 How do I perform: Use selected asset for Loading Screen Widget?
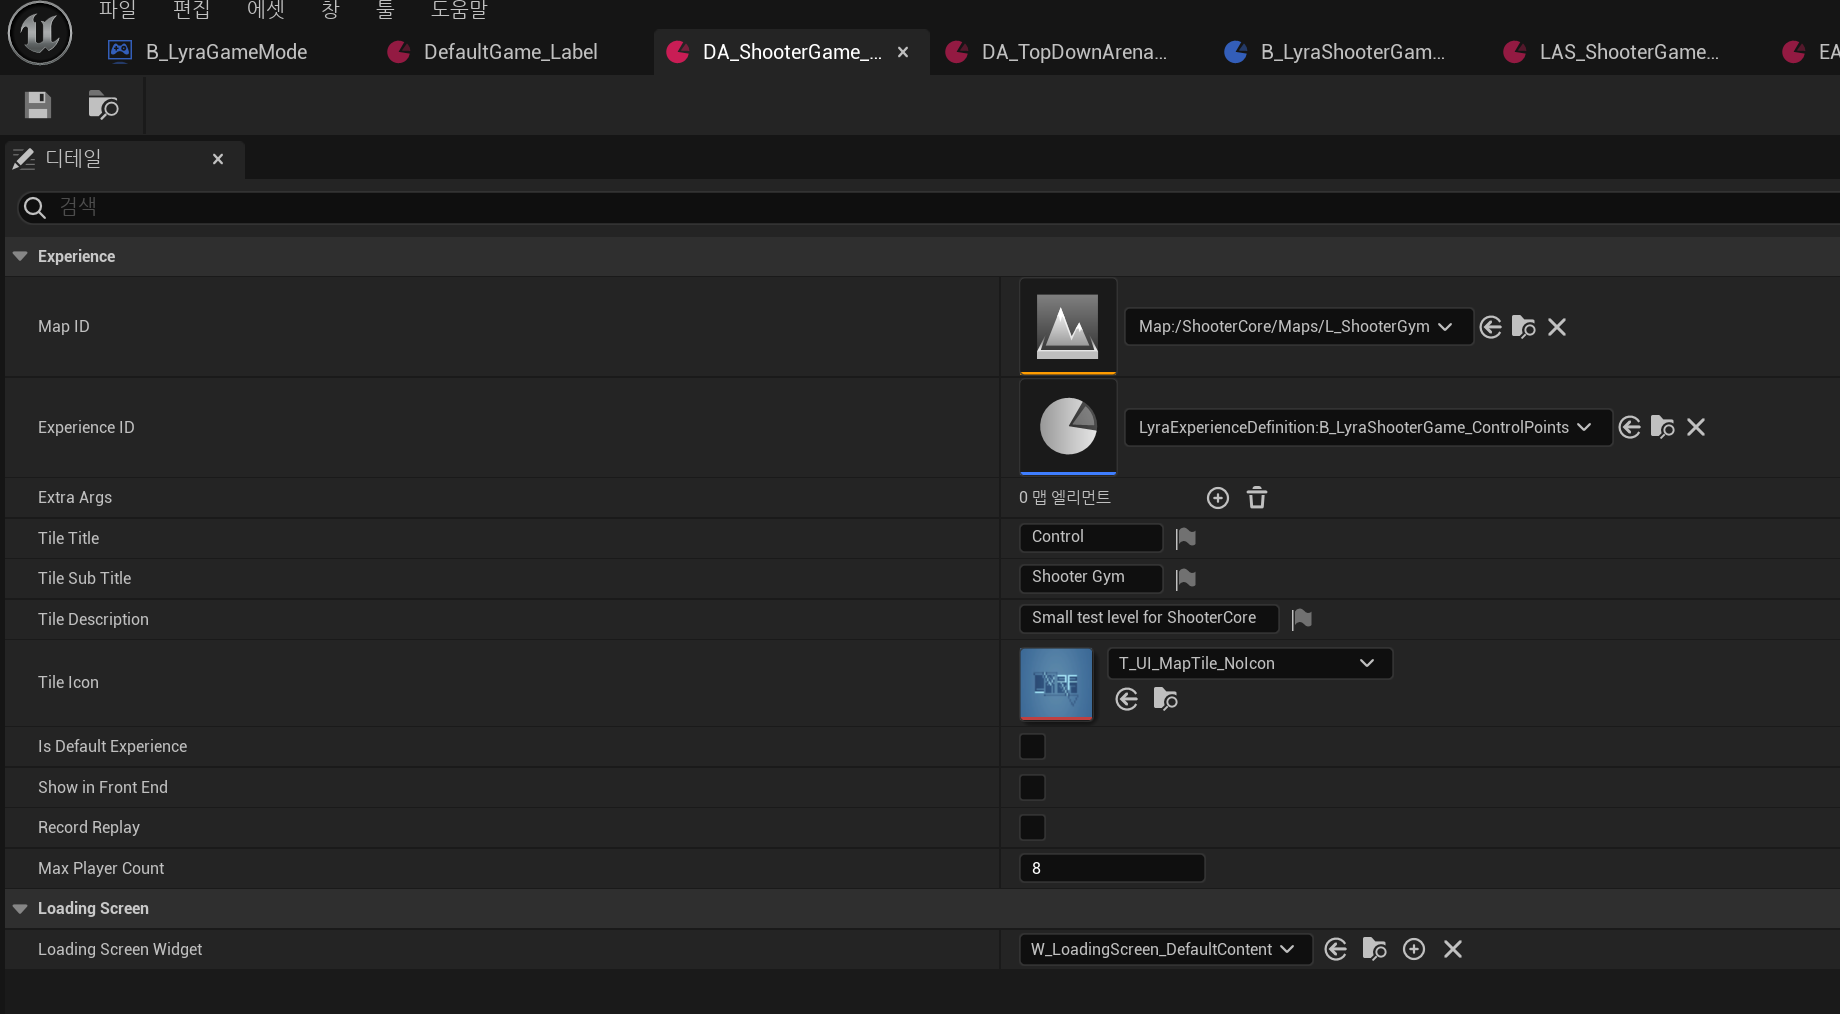click(x=1336, y=949)
